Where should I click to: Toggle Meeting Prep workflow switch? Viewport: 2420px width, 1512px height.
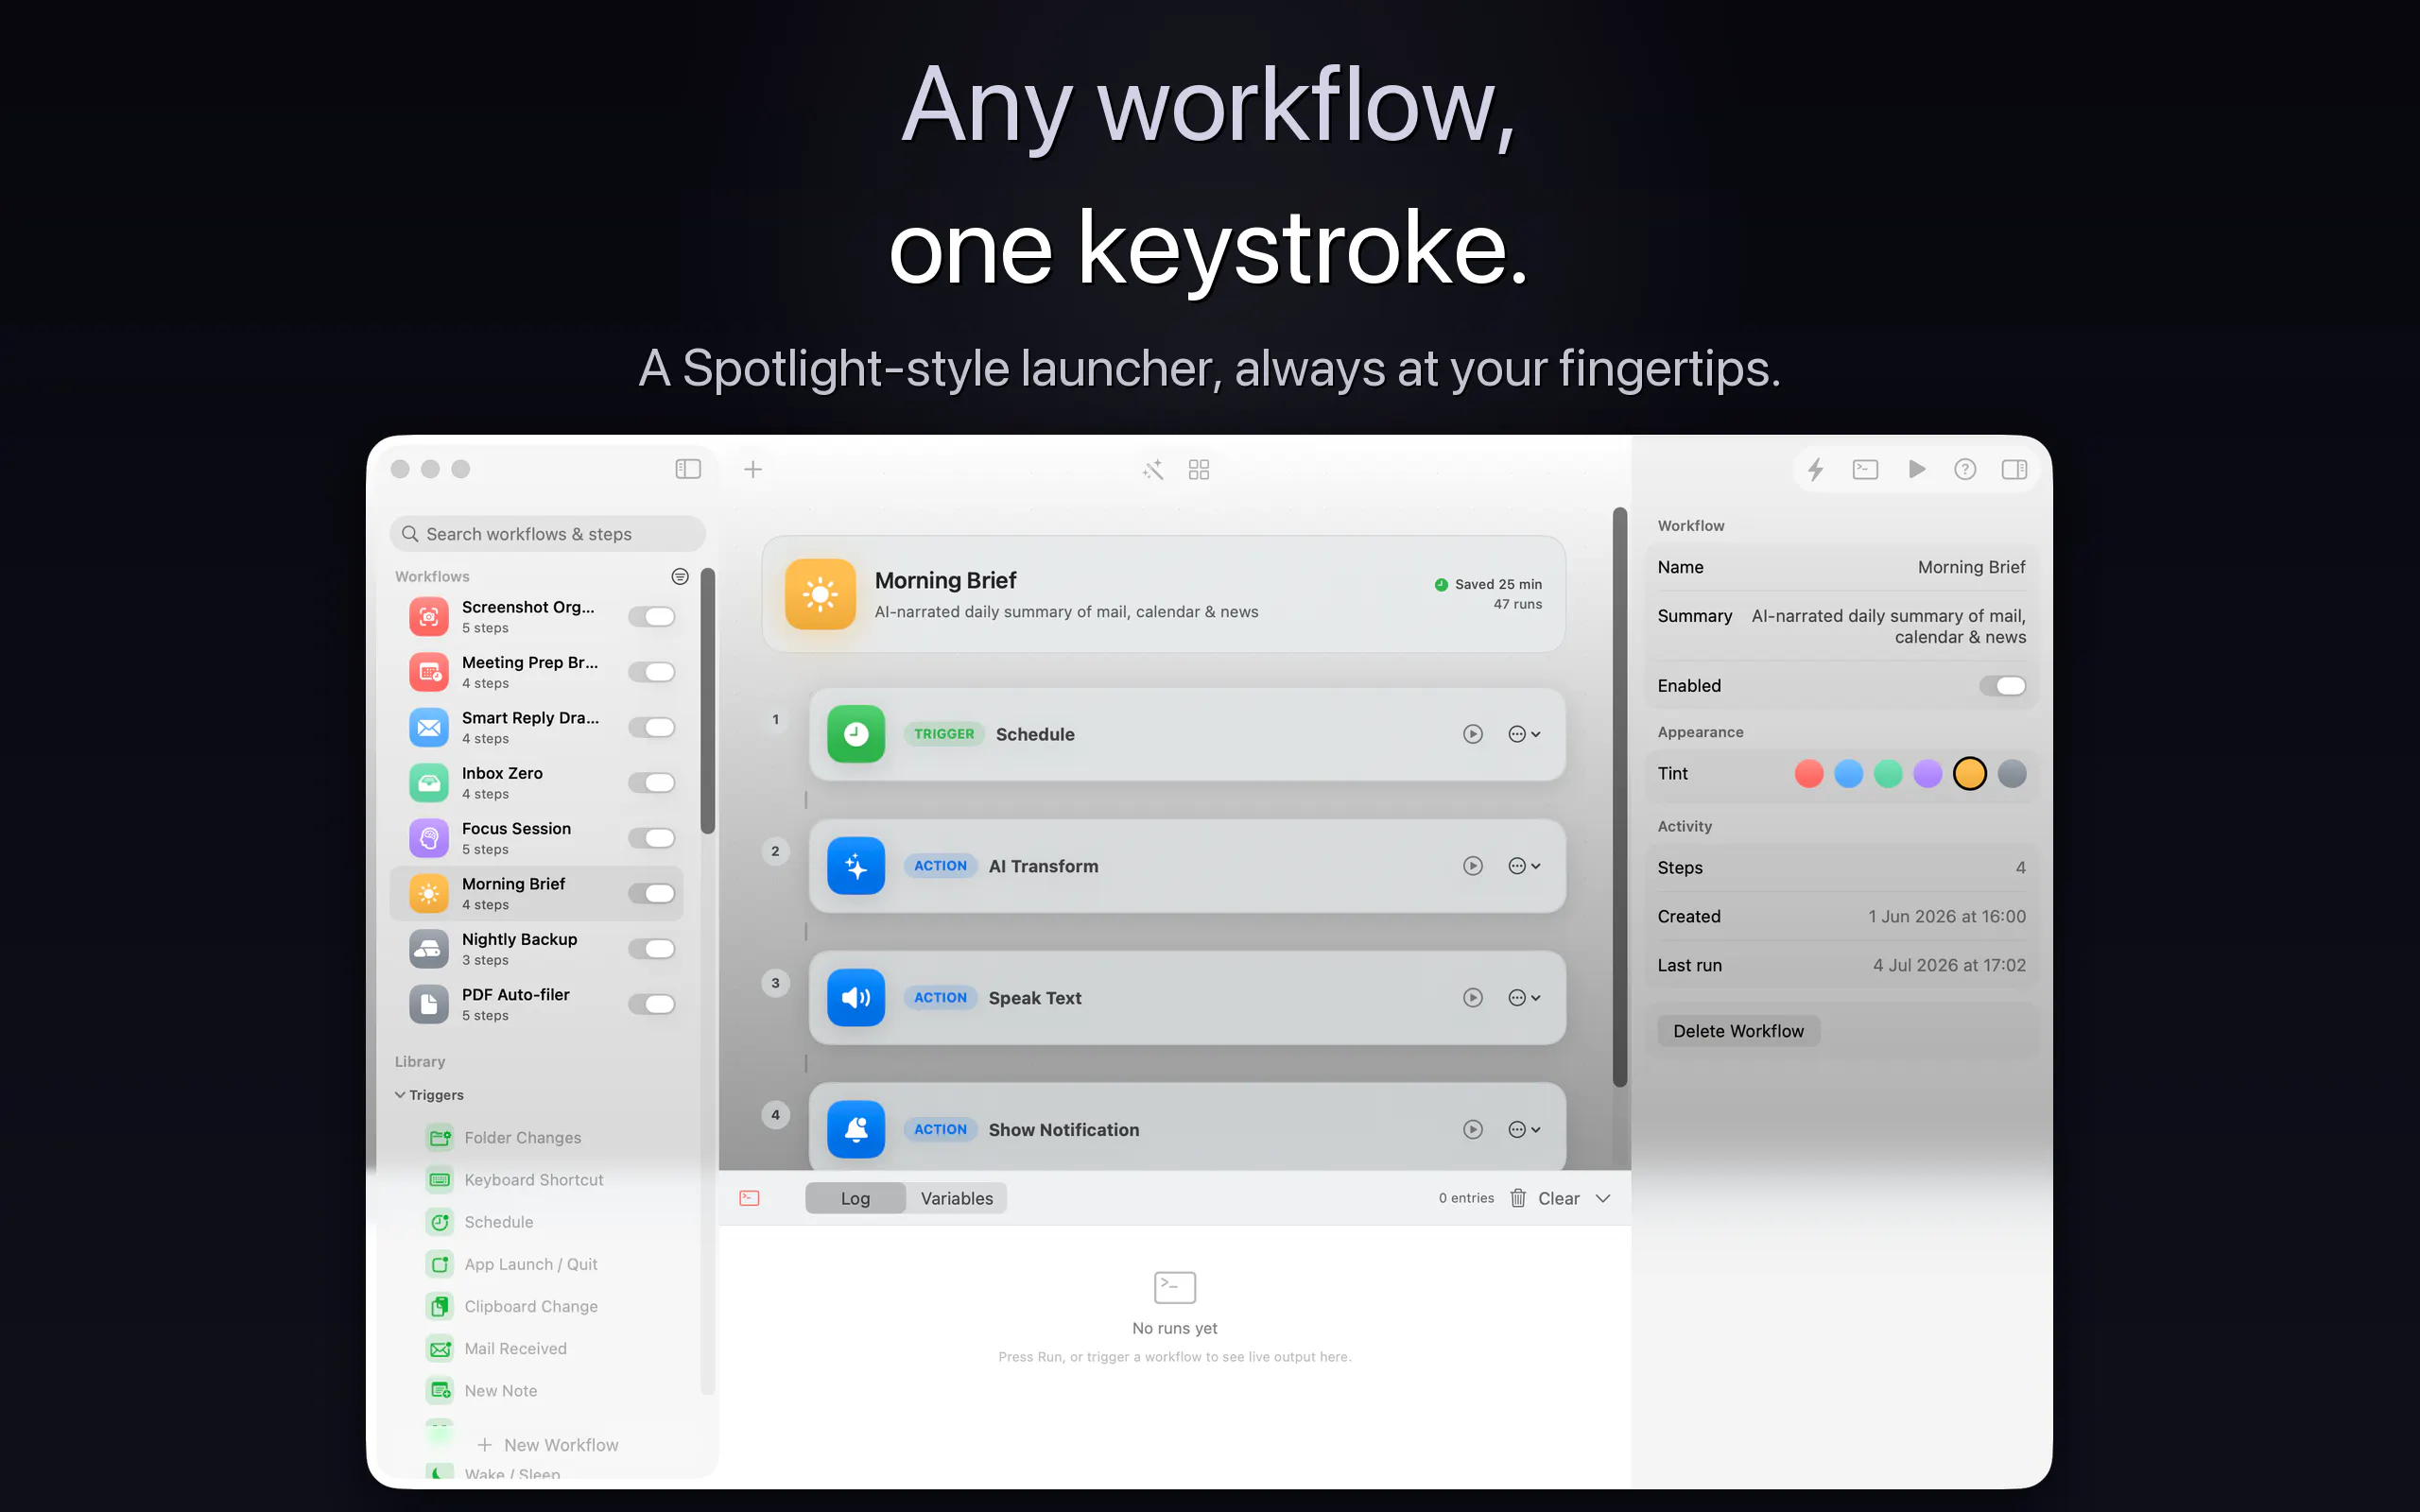pos(652,672)
